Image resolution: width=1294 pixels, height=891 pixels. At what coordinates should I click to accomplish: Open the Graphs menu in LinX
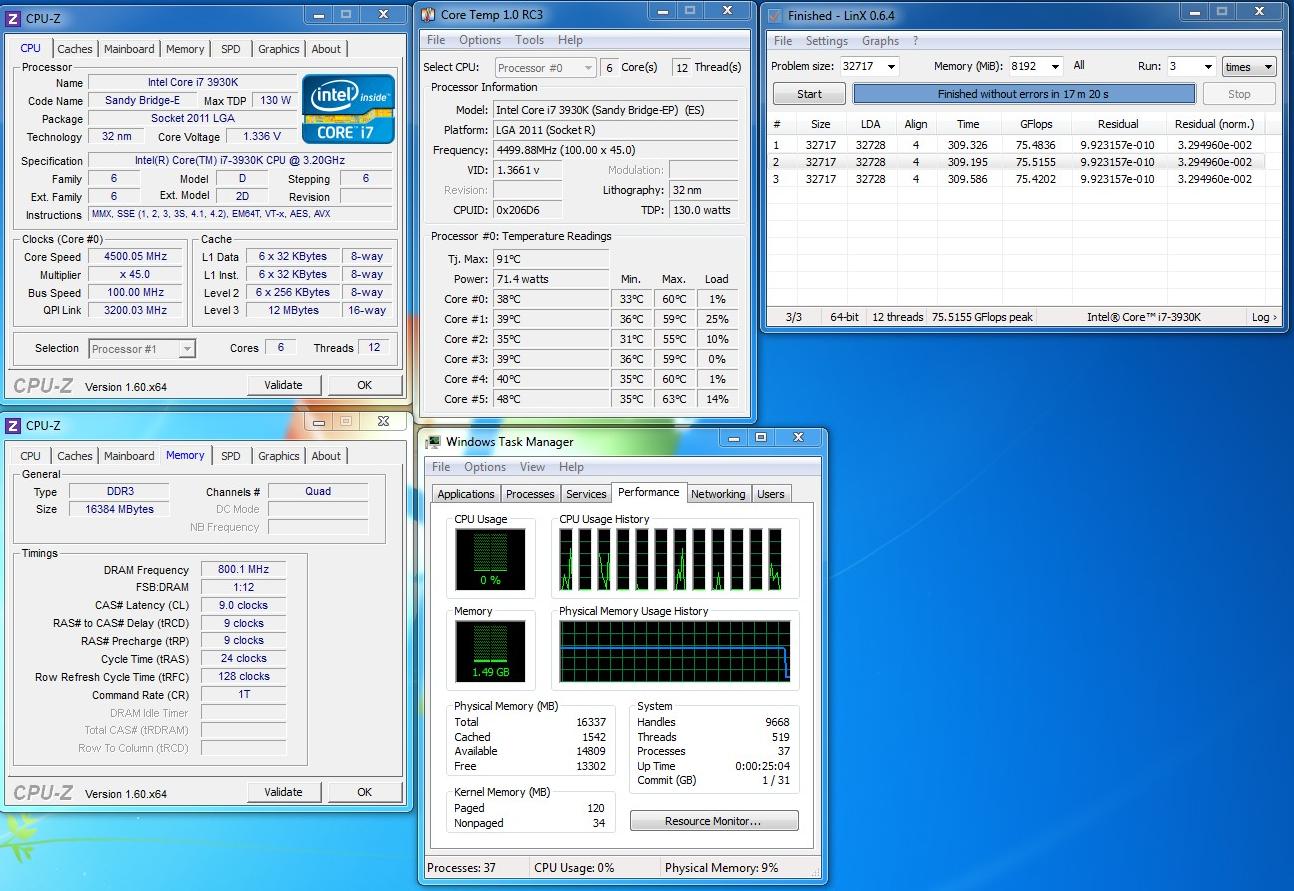click(880, 41)
